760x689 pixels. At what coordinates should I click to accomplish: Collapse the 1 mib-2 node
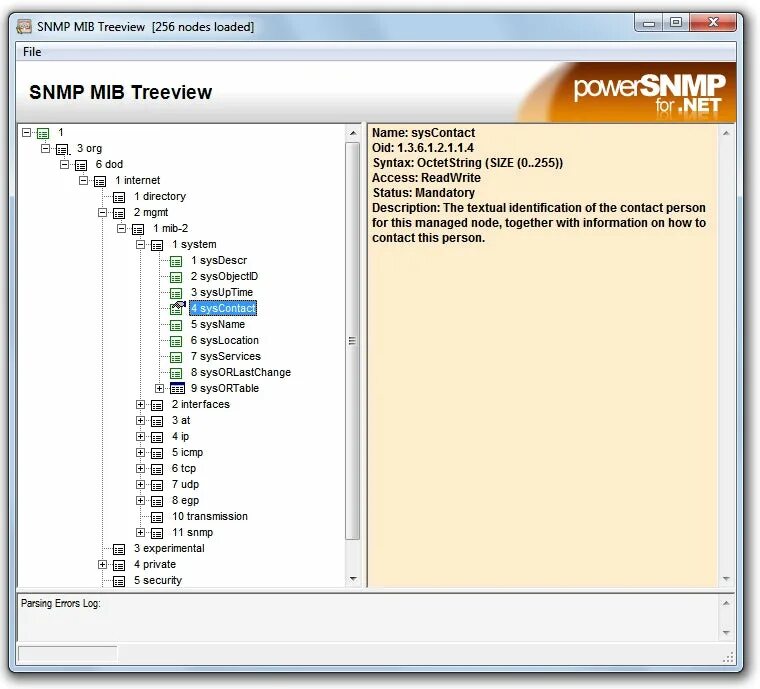point(122,228)
